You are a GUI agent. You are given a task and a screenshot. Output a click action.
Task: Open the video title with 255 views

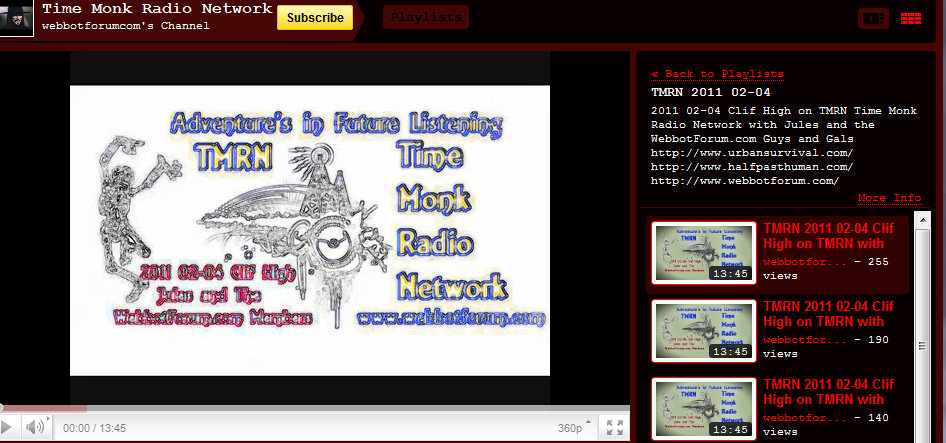tap(828, 236)
